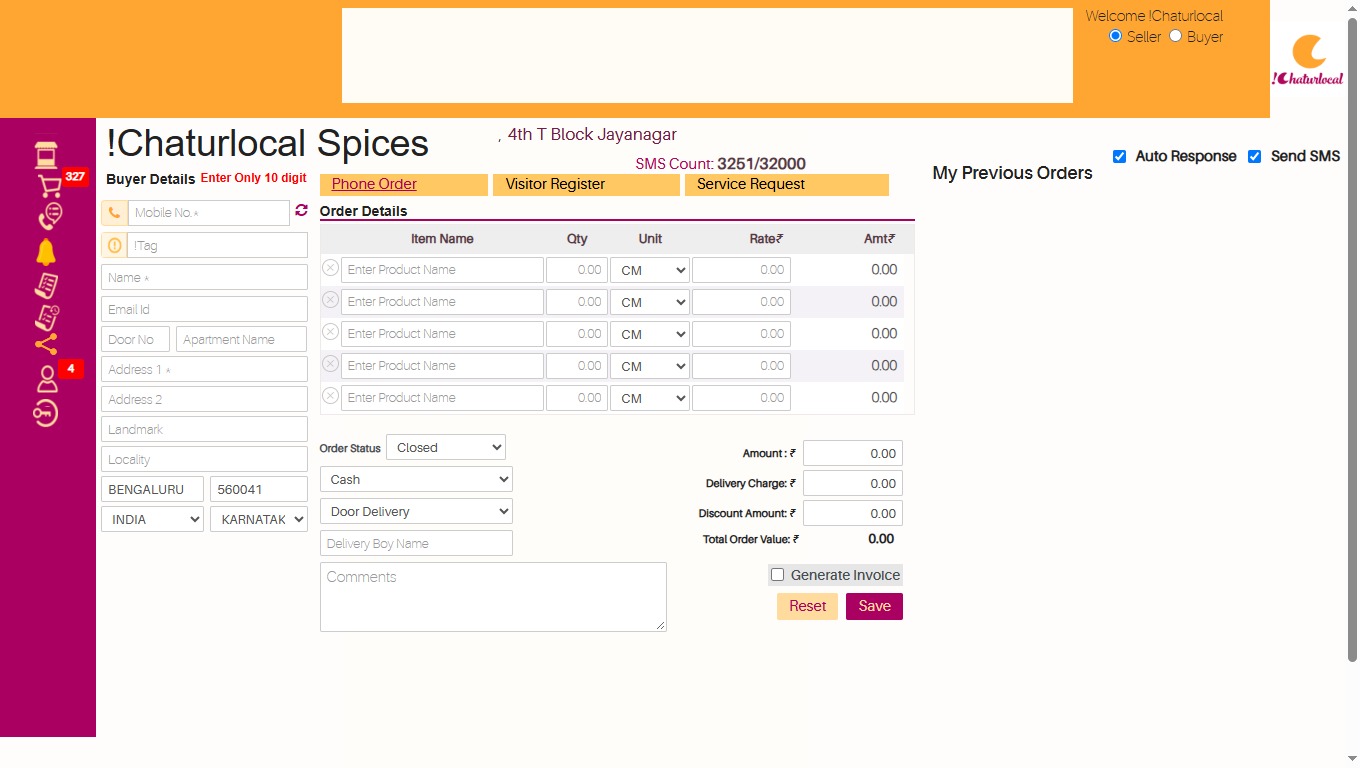Remove the third product row with X icon
Viewport: 1360px width, 768px height.
[330, 332]
